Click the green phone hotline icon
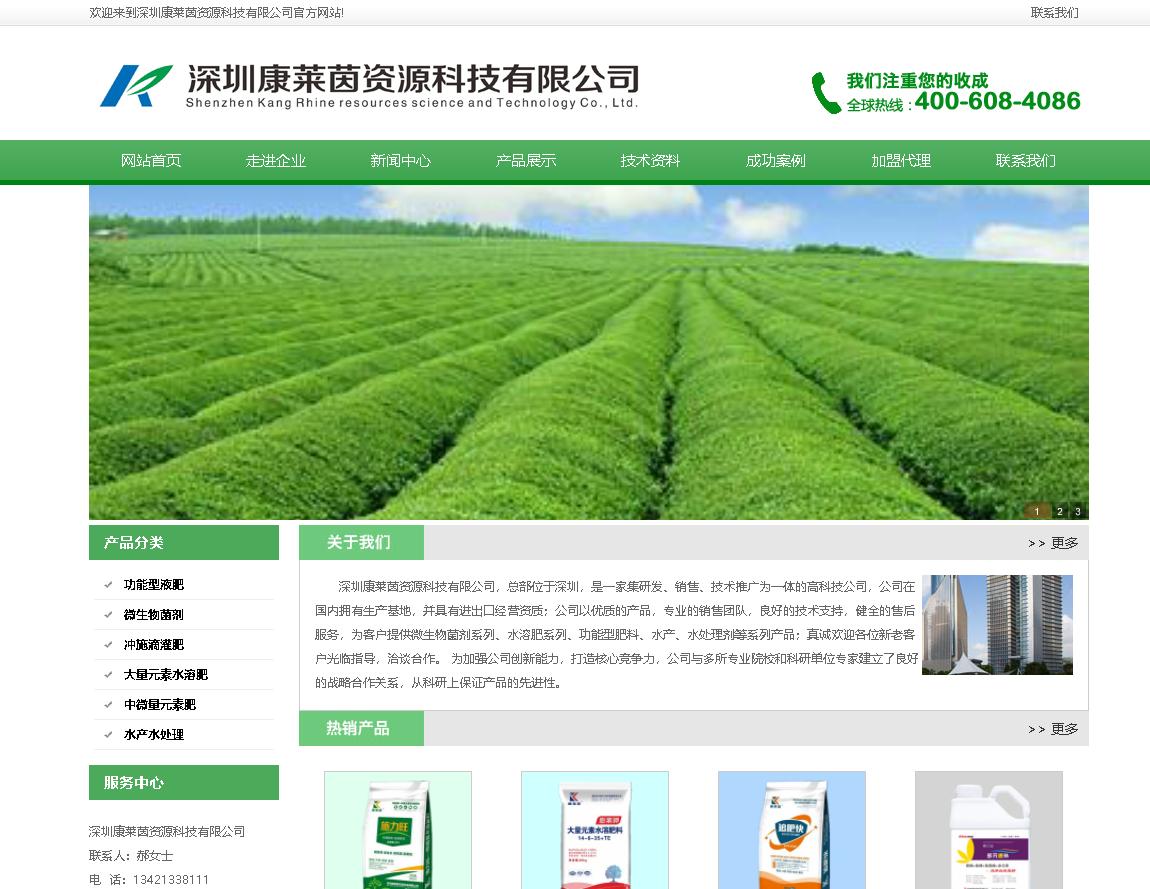 (825, 93)
